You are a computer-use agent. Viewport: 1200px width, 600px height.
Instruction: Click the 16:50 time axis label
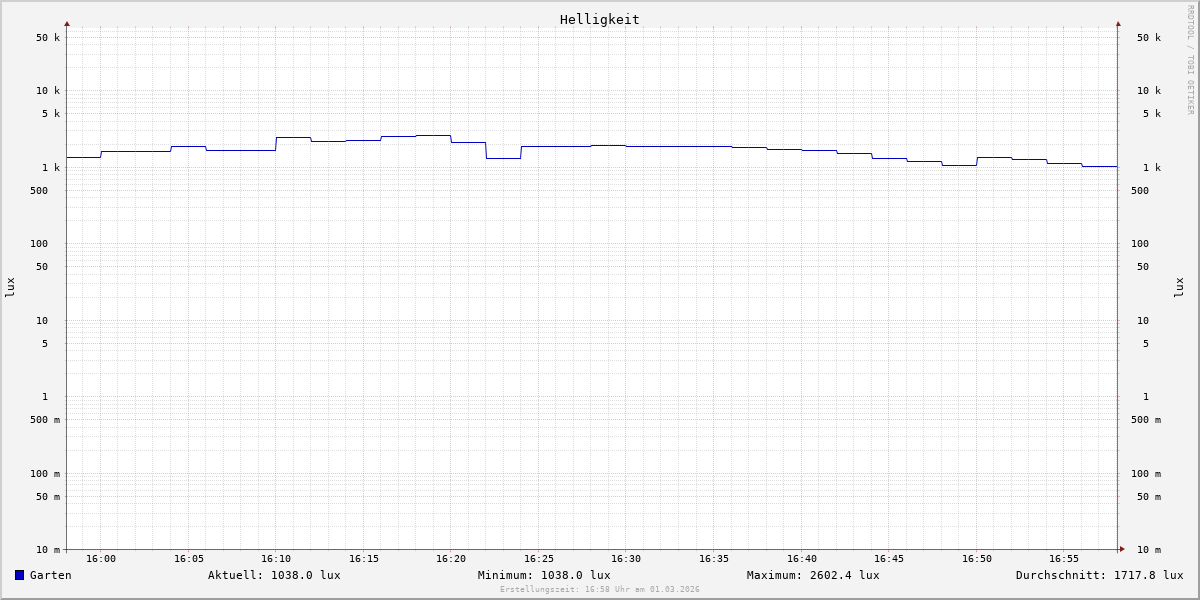tap(977, 559)
